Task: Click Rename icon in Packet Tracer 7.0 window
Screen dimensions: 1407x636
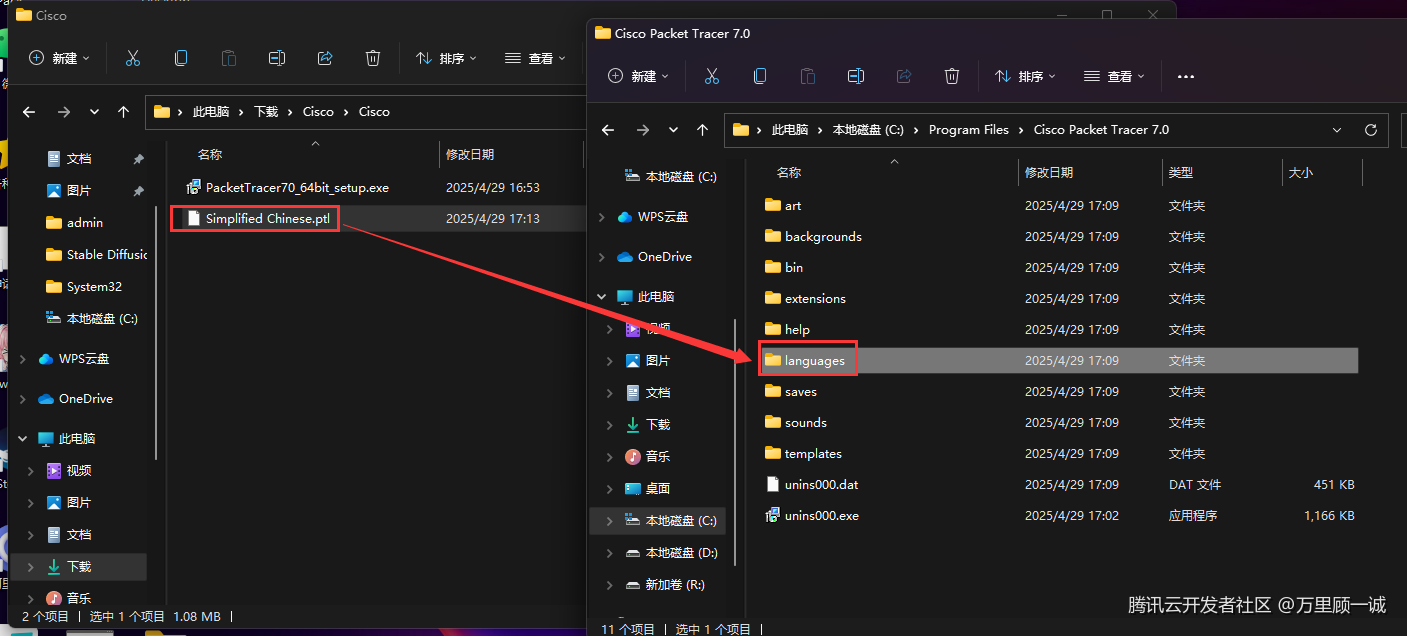Action: pyautogui.click(x=856, y=76)
